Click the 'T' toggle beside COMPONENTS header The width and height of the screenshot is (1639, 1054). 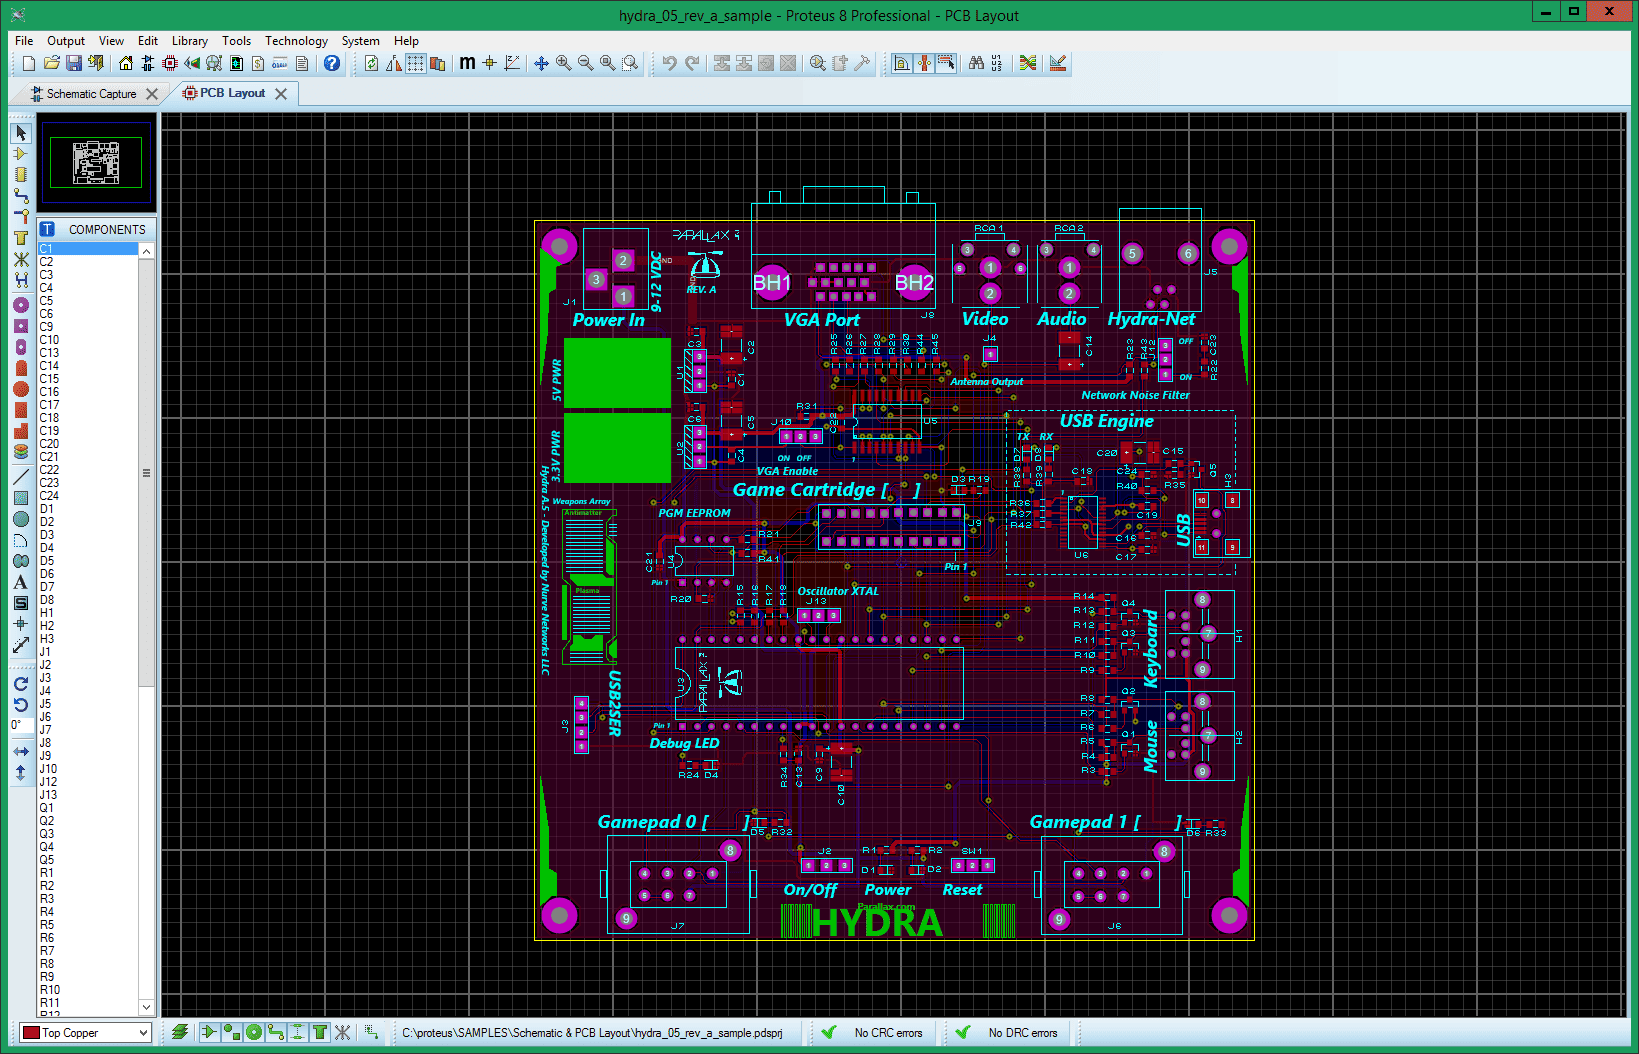47,229
